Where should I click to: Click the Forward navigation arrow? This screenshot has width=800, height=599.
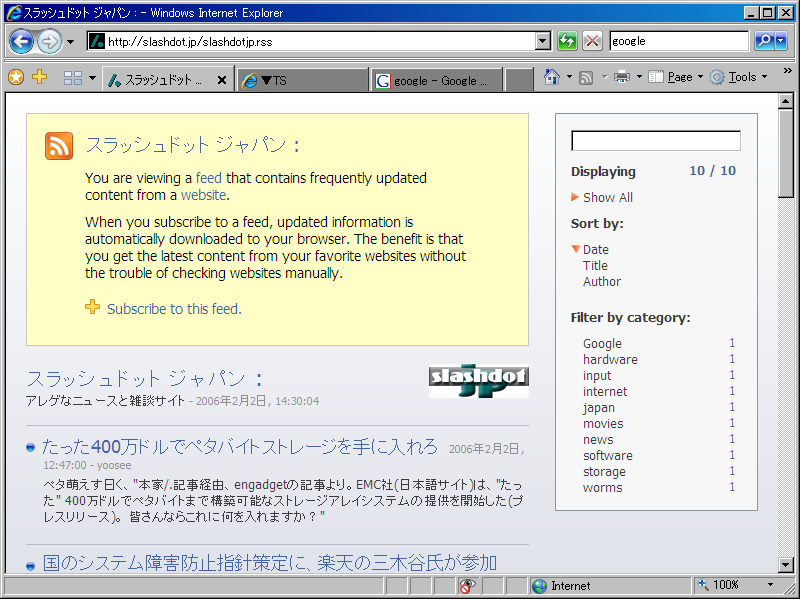point(49,41)
